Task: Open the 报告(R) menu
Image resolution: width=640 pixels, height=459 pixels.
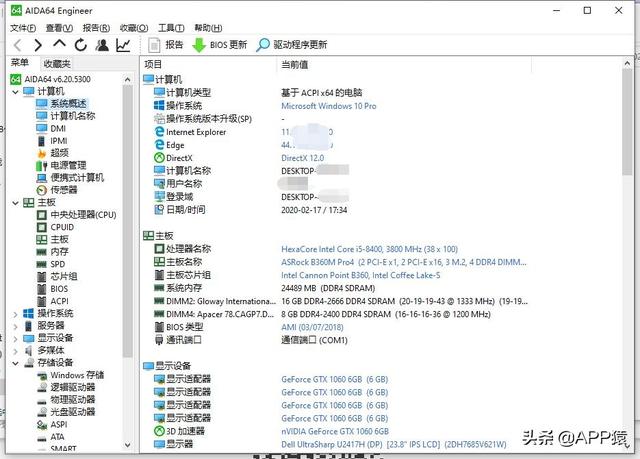Action: pyautogui.click(x=96, y=28)
